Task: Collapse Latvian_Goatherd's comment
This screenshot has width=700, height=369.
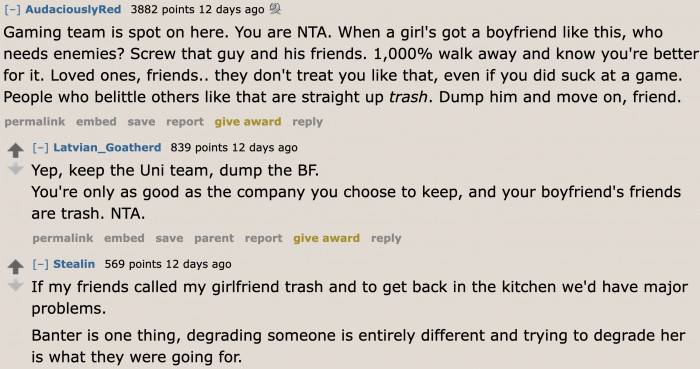Action: click(40, 148)
